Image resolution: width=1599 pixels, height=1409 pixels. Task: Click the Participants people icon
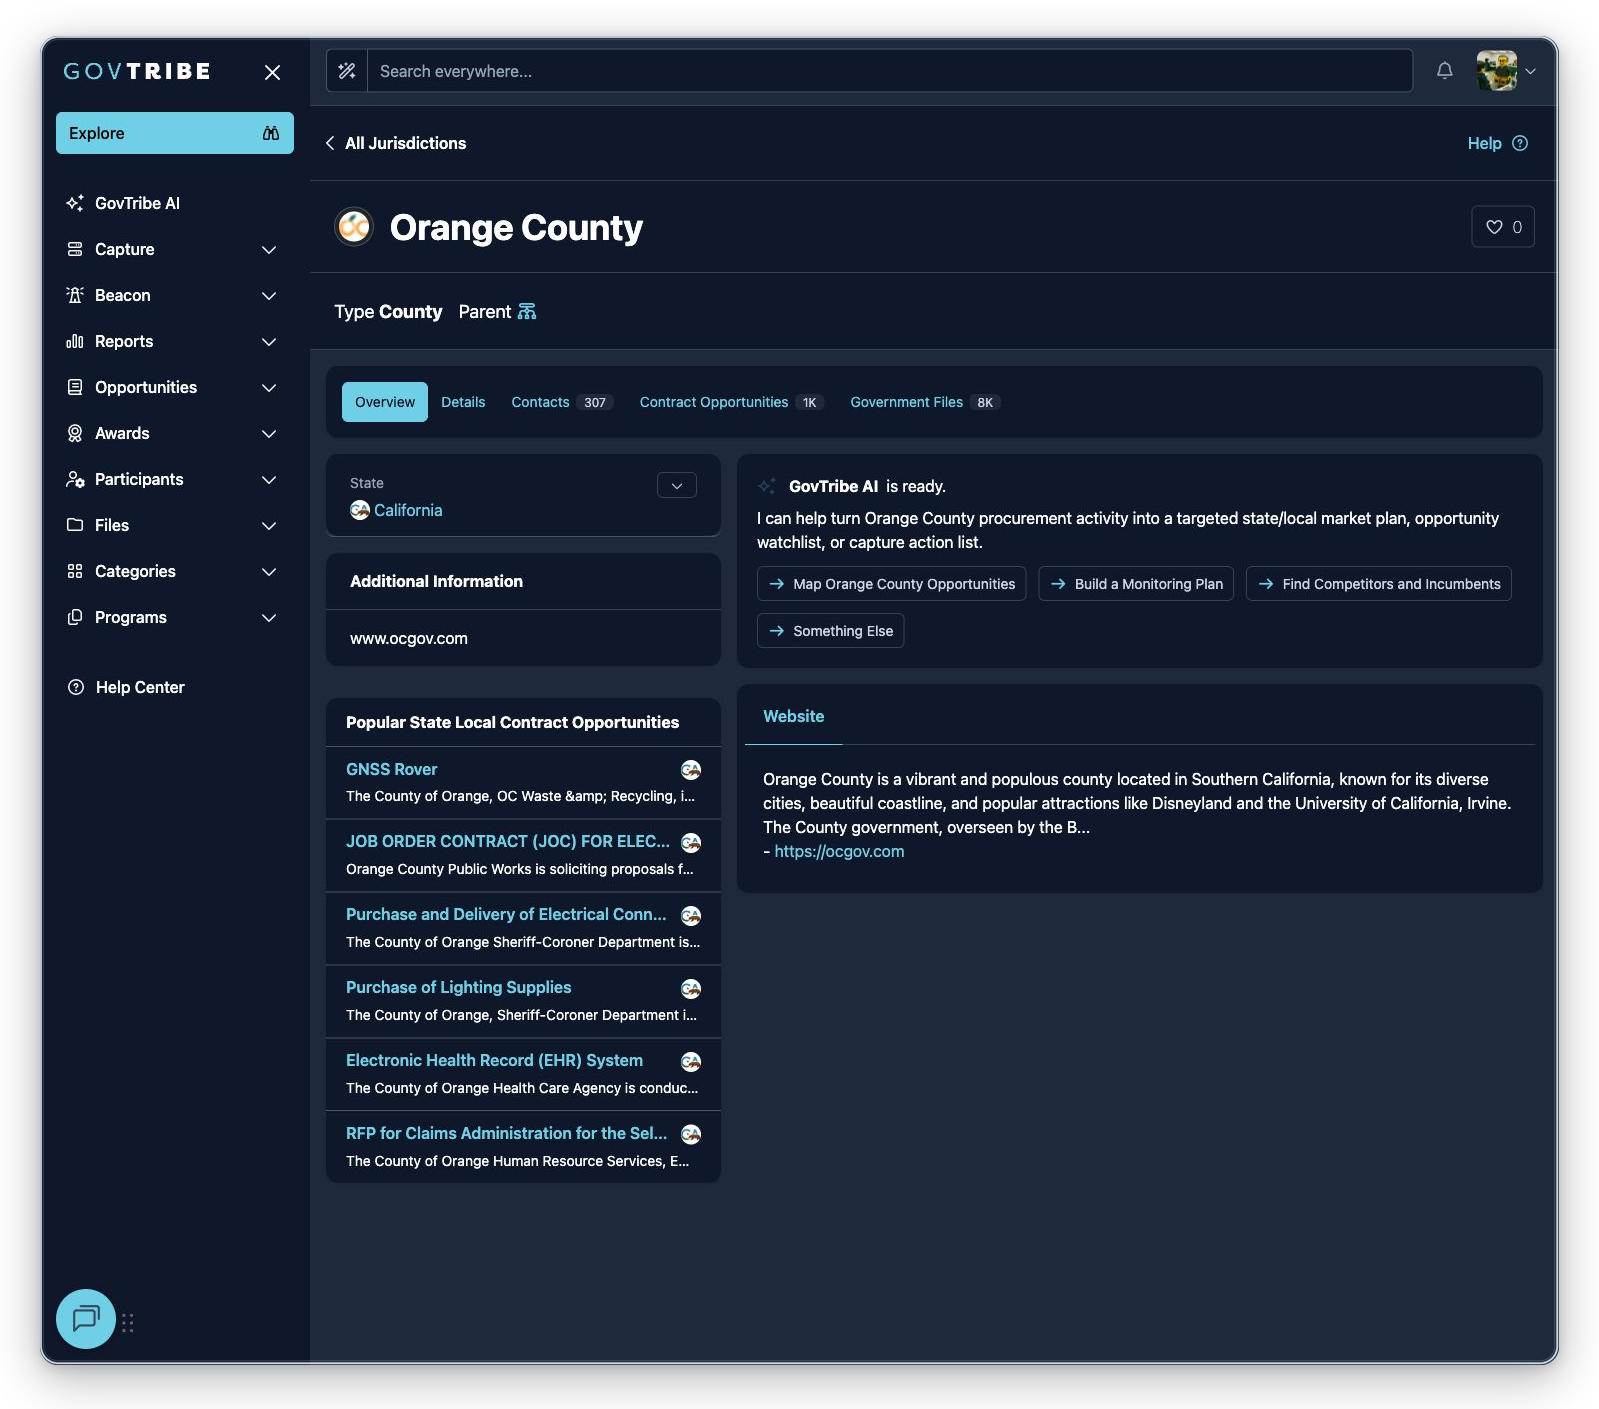click(x=75, y=479)
